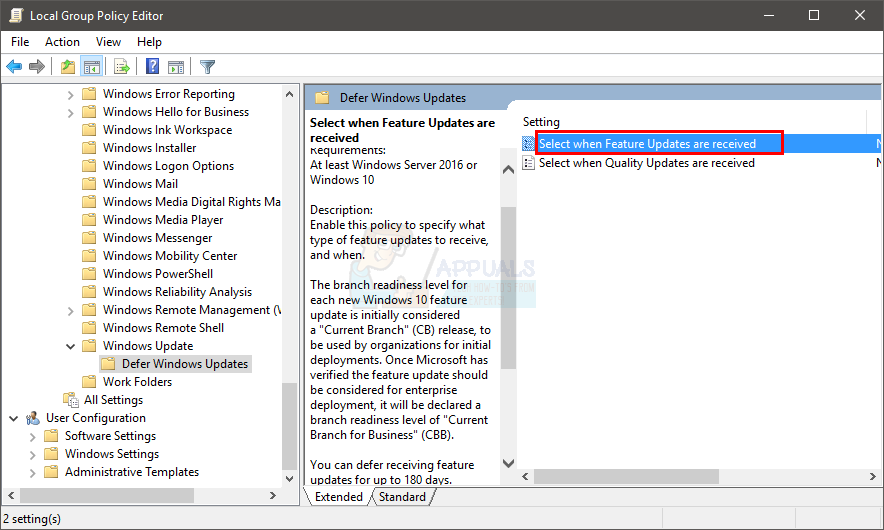Select Windows Ink Workspace folder
This screenshot has width=884, height=530.
167,130
